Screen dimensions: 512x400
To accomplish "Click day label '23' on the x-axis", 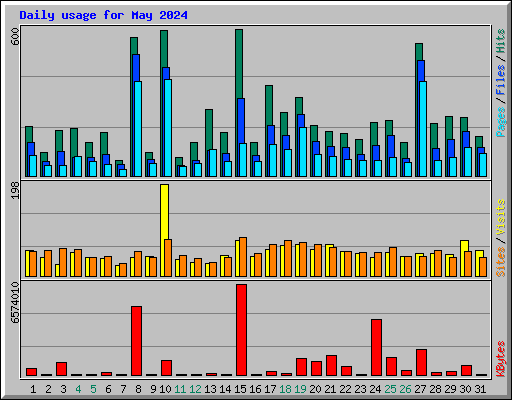I will [360, 389].
